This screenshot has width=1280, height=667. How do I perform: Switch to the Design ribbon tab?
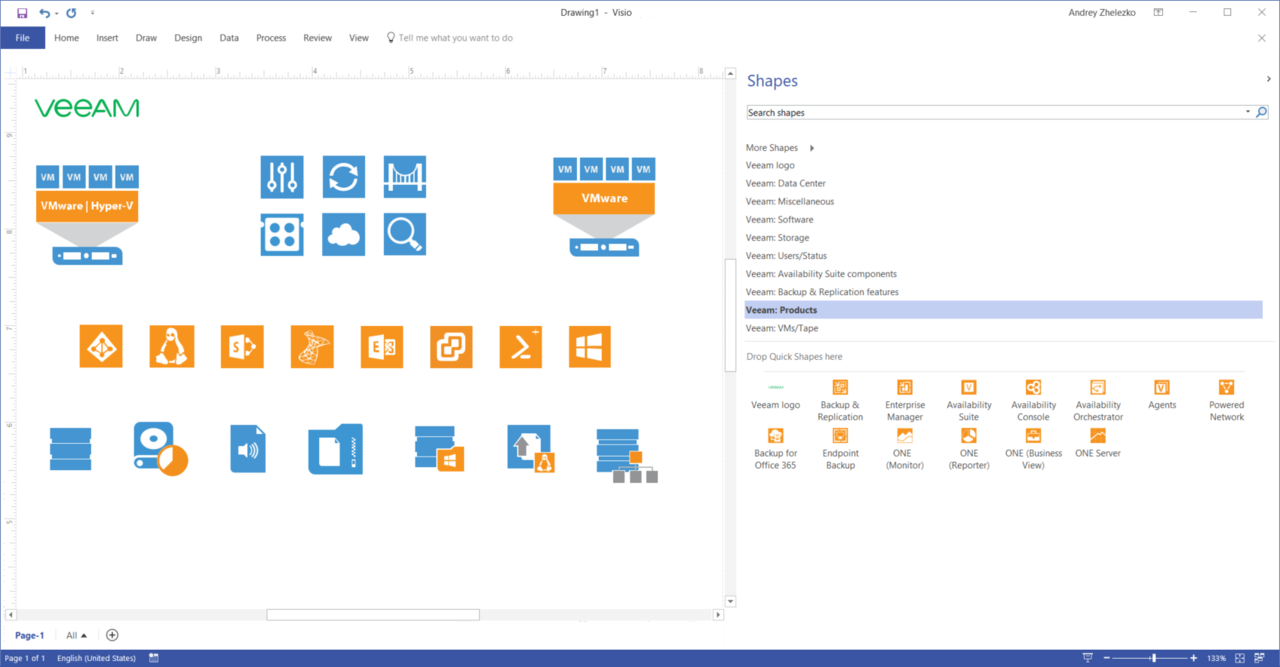(188, 37)
